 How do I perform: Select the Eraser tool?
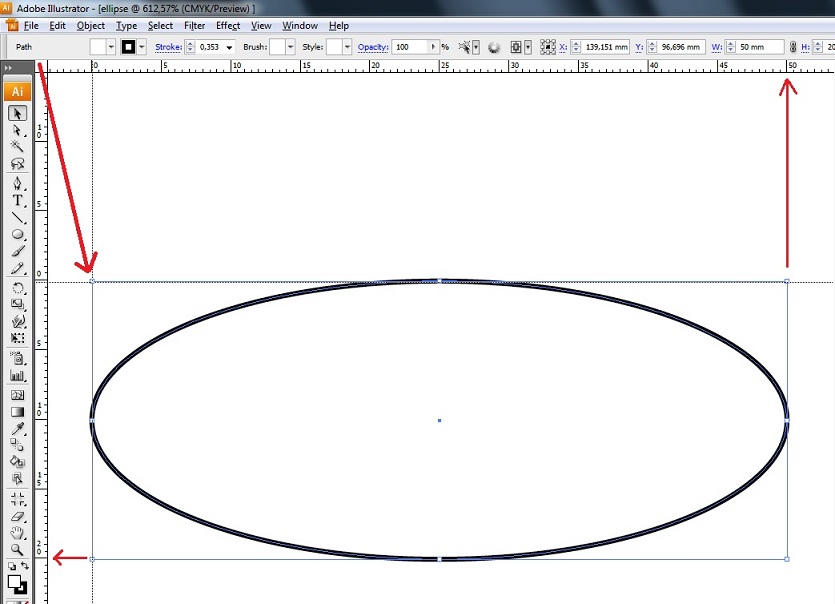17,516
